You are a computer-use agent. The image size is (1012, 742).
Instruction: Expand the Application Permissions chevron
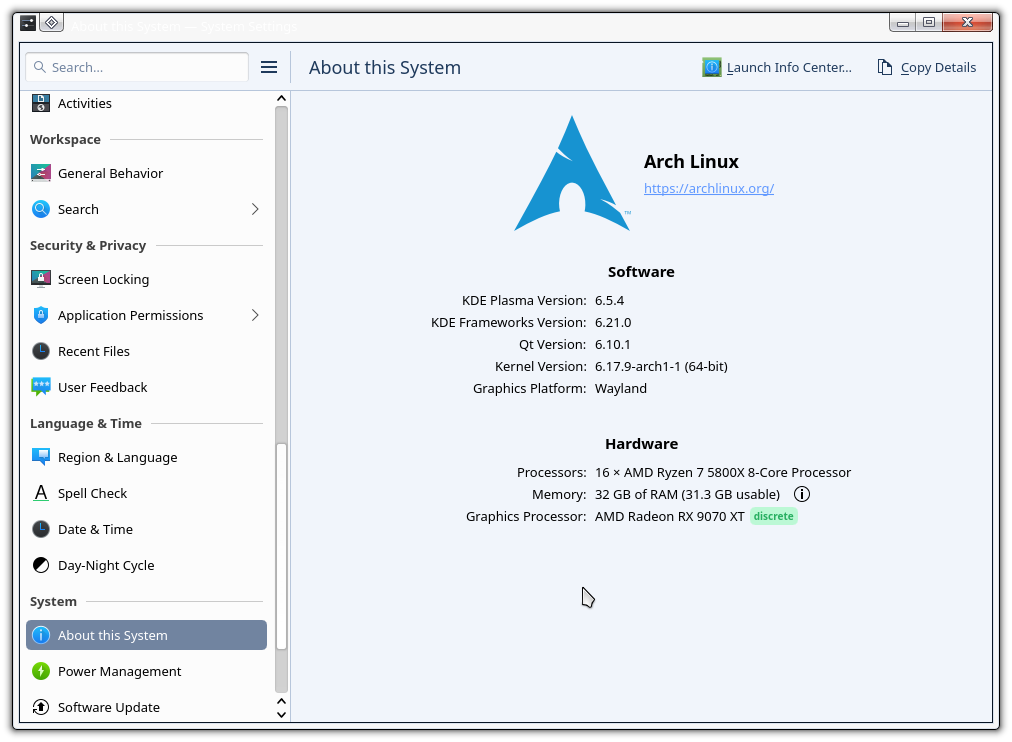point(255,315)
